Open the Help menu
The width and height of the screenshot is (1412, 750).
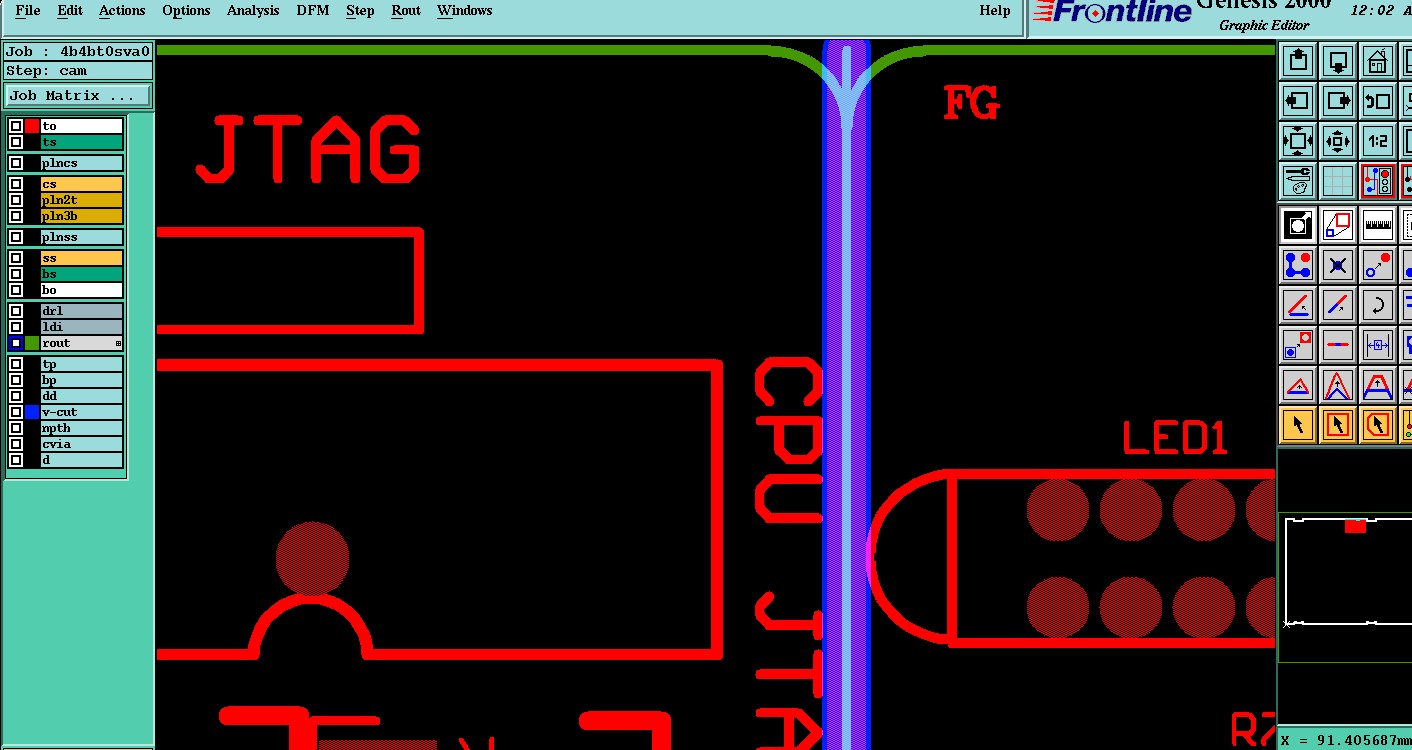[995, 11]
